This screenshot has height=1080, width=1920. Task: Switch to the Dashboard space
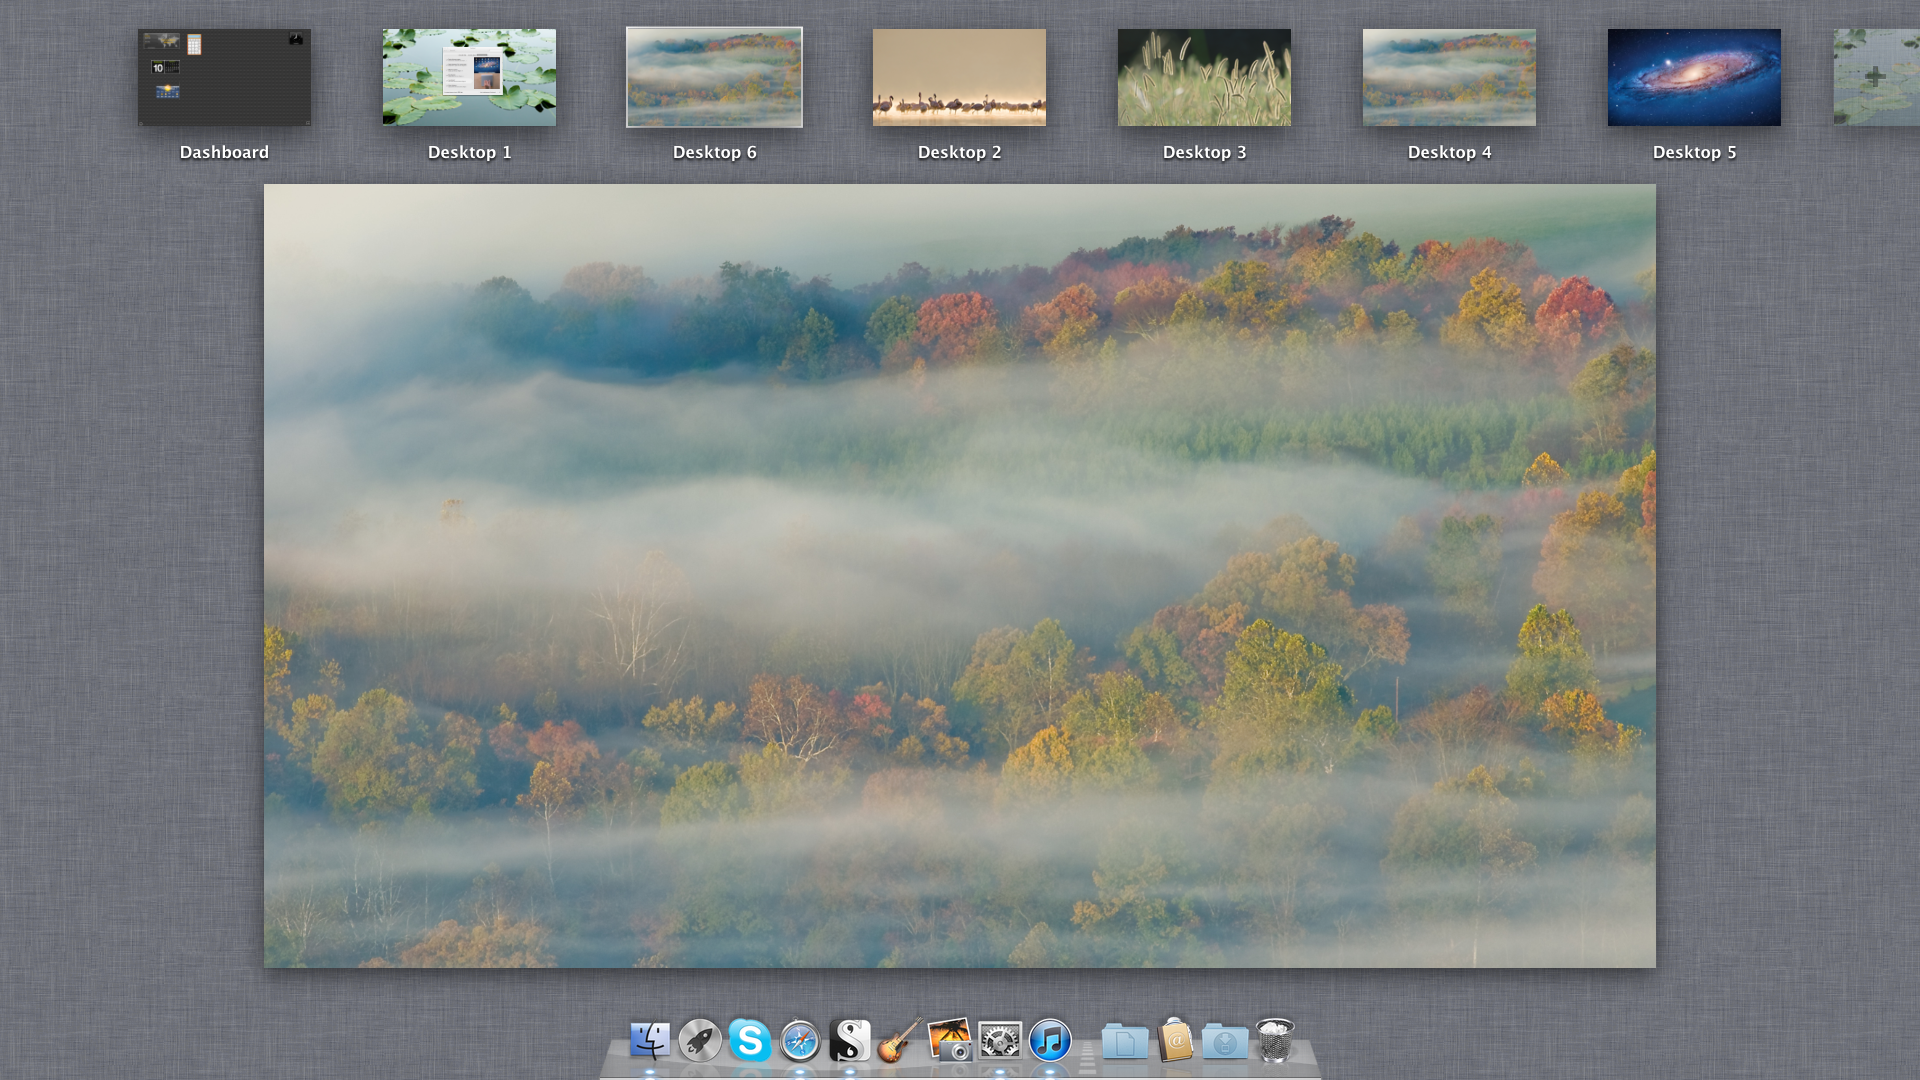[x=224, y=78]
